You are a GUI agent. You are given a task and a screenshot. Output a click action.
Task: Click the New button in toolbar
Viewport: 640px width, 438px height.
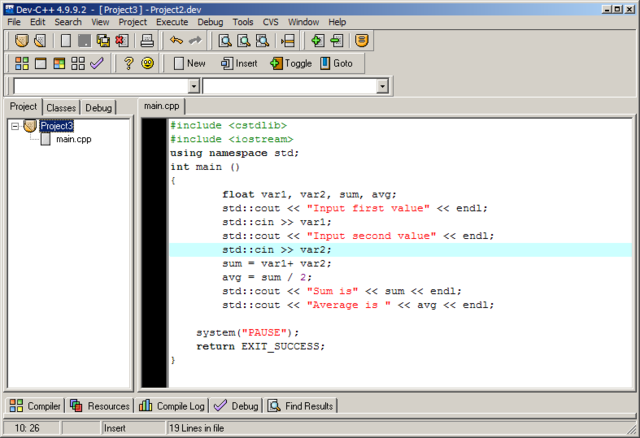(189, 63)
